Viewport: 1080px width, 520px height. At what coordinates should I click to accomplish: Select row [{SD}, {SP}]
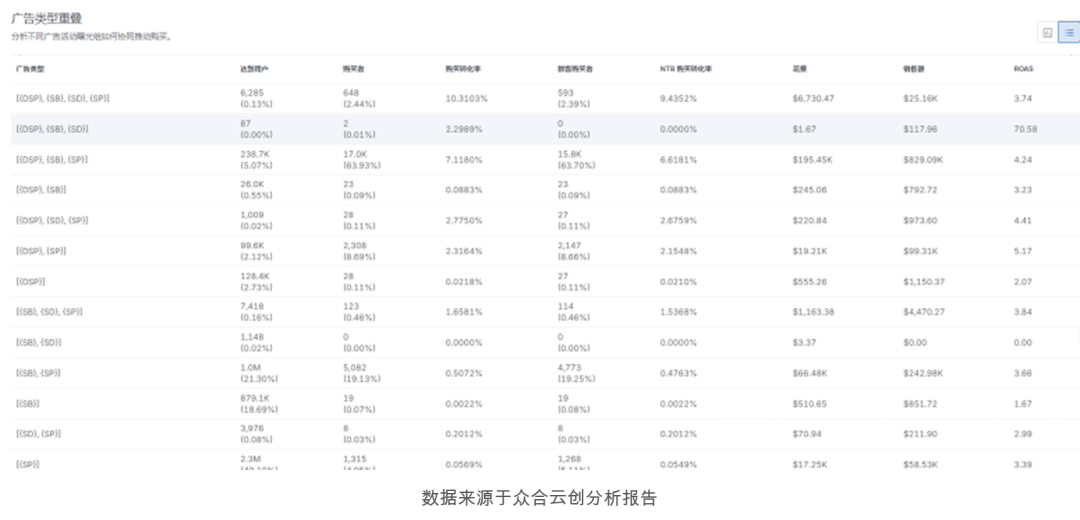tap(545, 434)
